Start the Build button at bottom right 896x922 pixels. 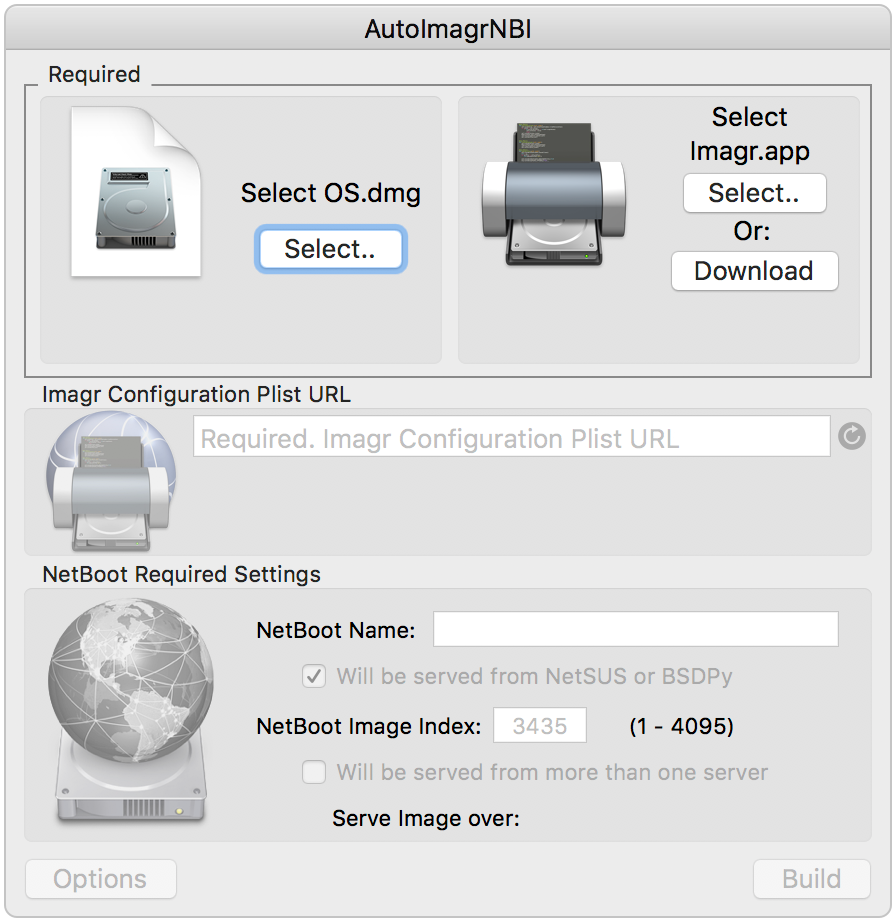click(x=811, y=879)
